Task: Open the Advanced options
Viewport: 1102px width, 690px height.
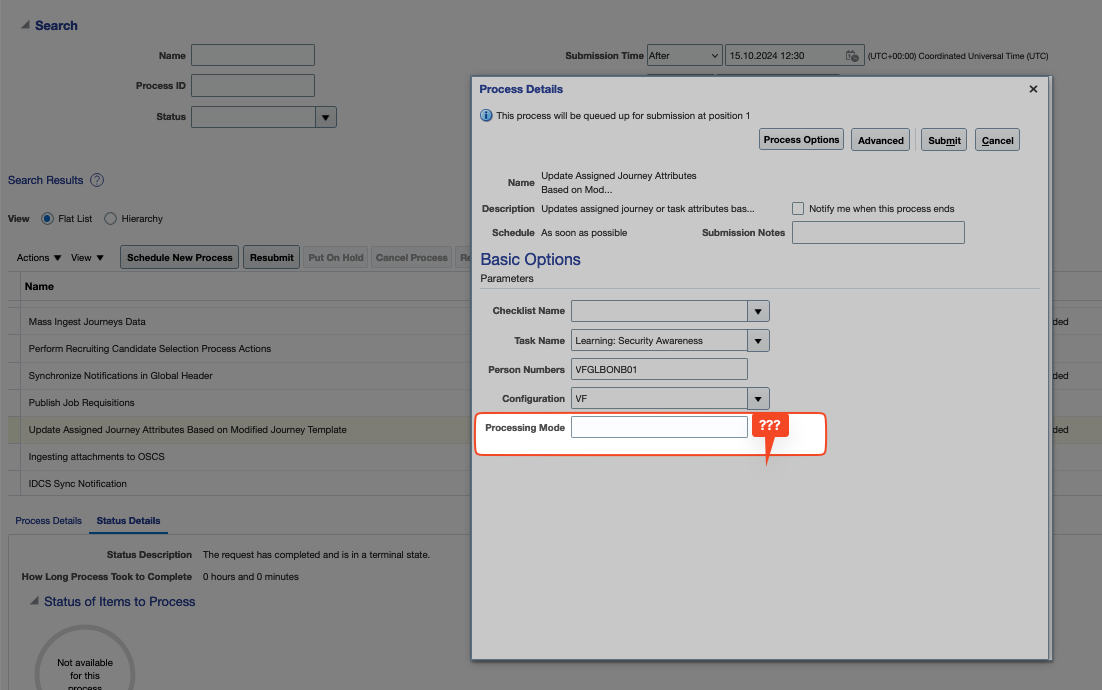Action: 880,139
